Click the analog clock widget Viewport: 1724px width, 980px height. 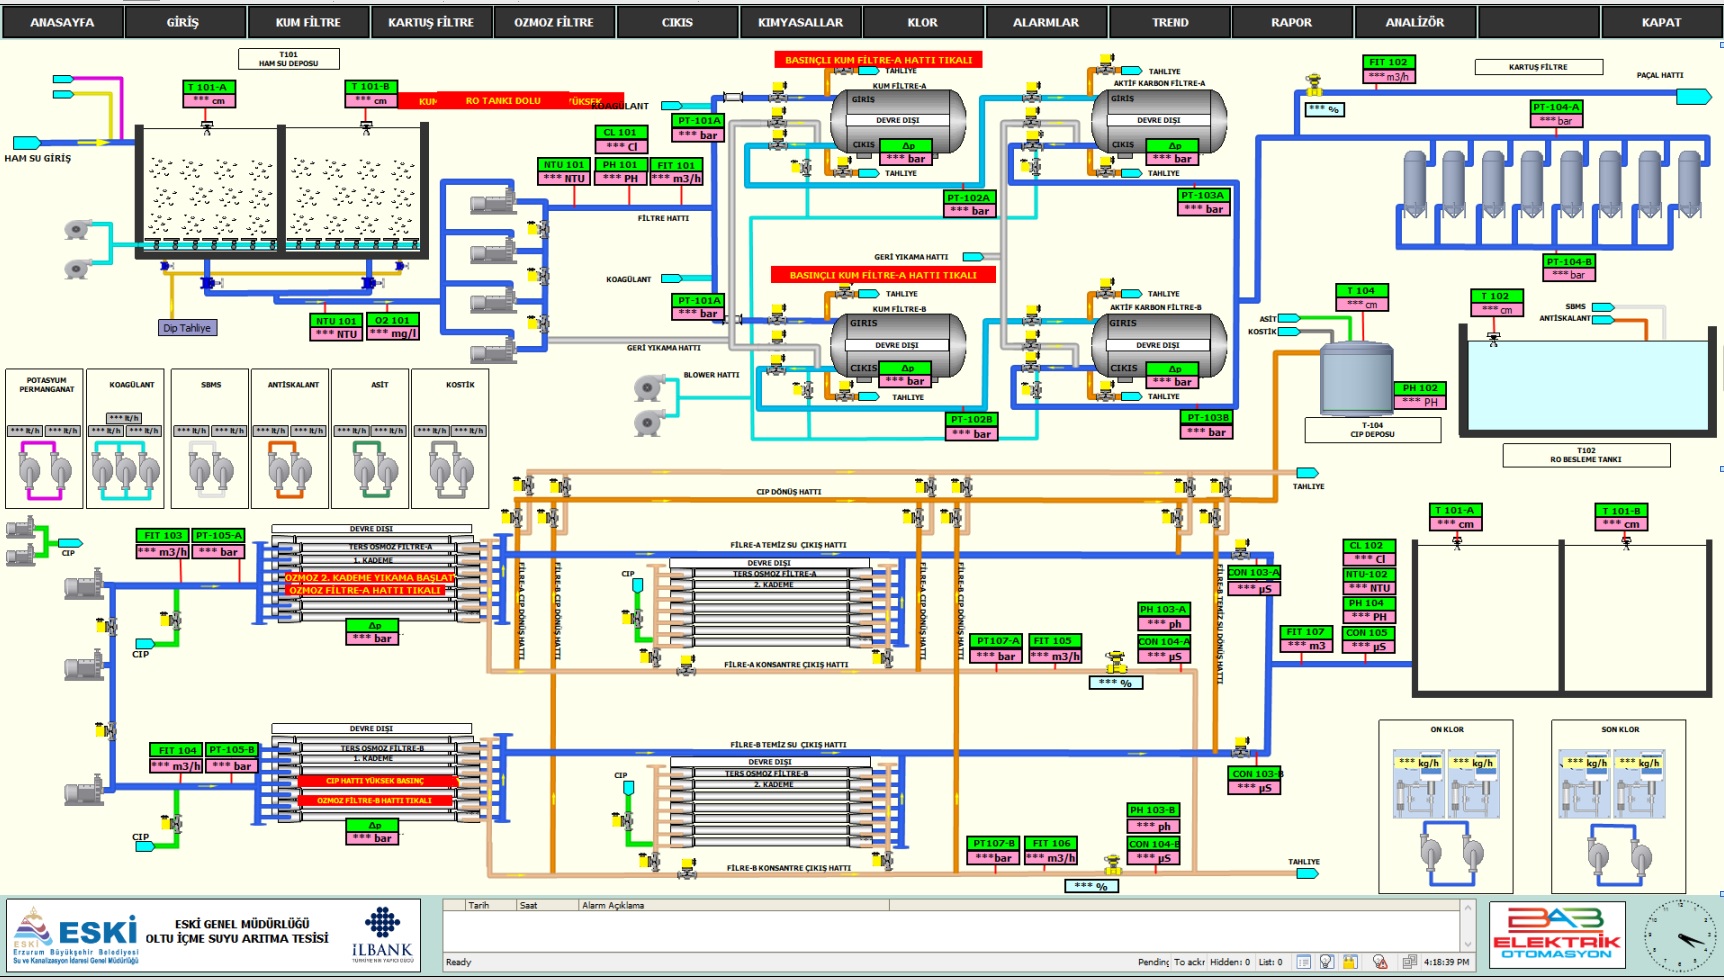(x=1680, y=936)
